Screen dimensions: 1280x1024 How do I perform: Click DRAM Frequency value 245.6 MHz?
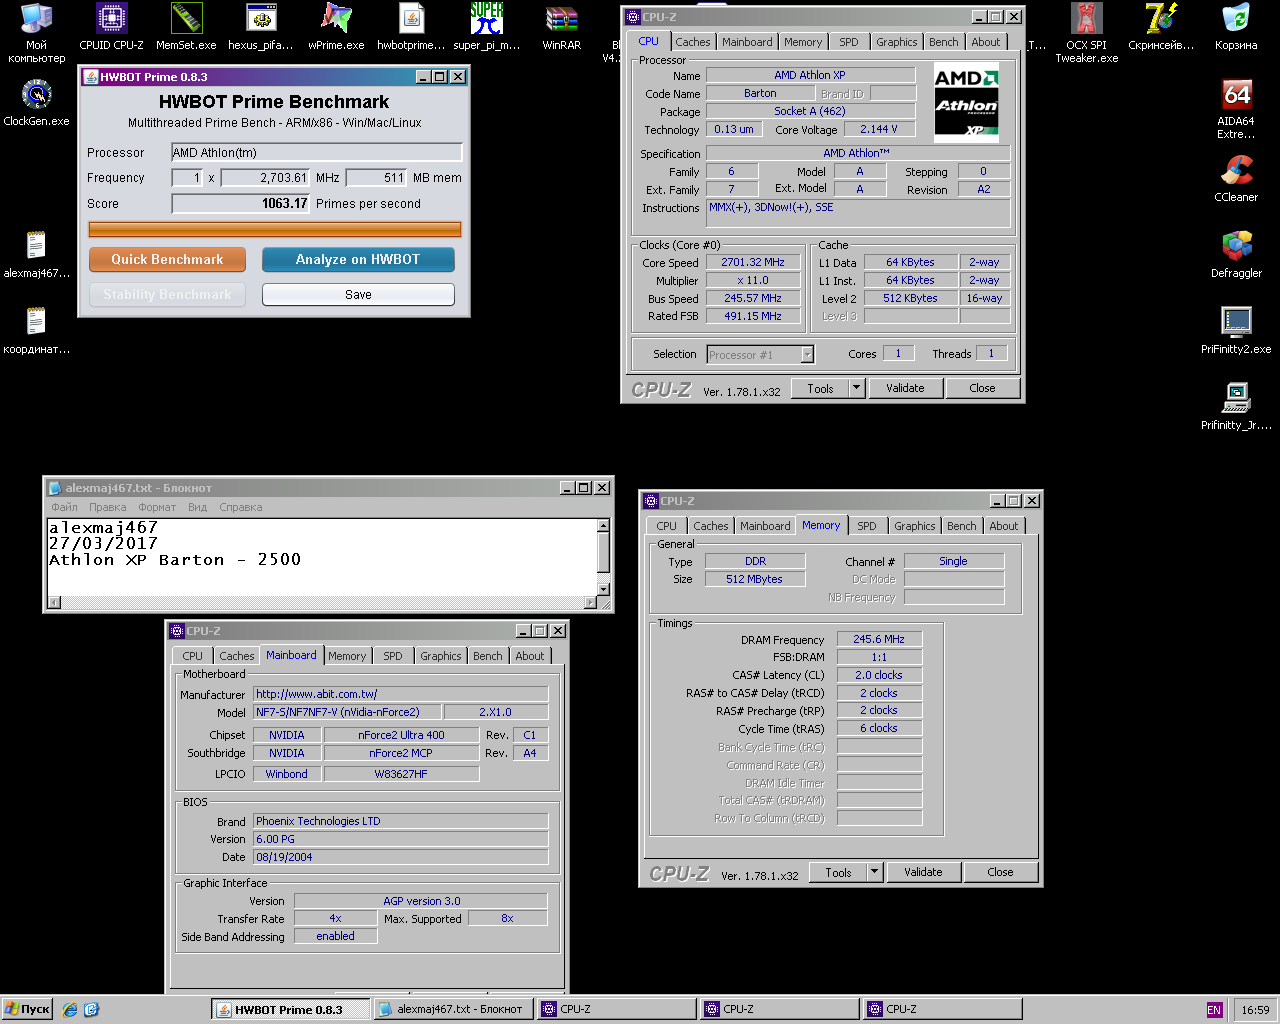[879, 640]
